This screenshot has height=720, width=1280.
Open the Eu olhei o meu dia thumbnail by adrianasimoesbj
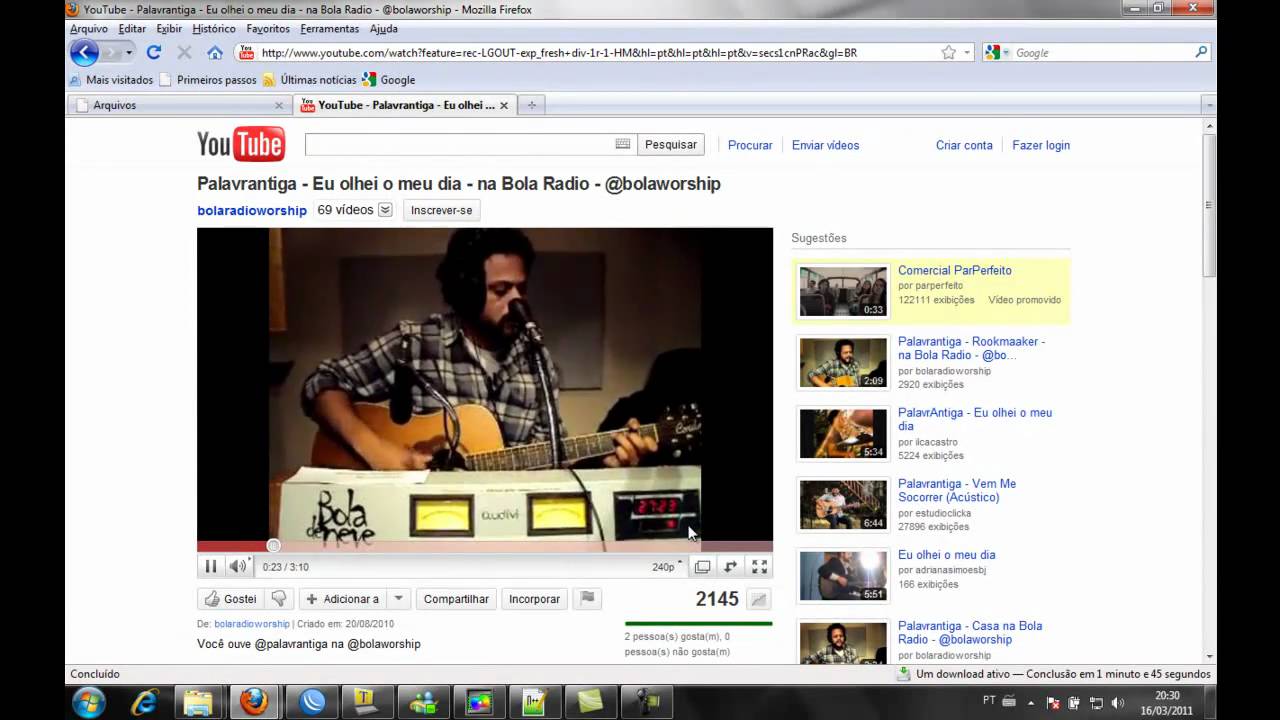(843, 576)
